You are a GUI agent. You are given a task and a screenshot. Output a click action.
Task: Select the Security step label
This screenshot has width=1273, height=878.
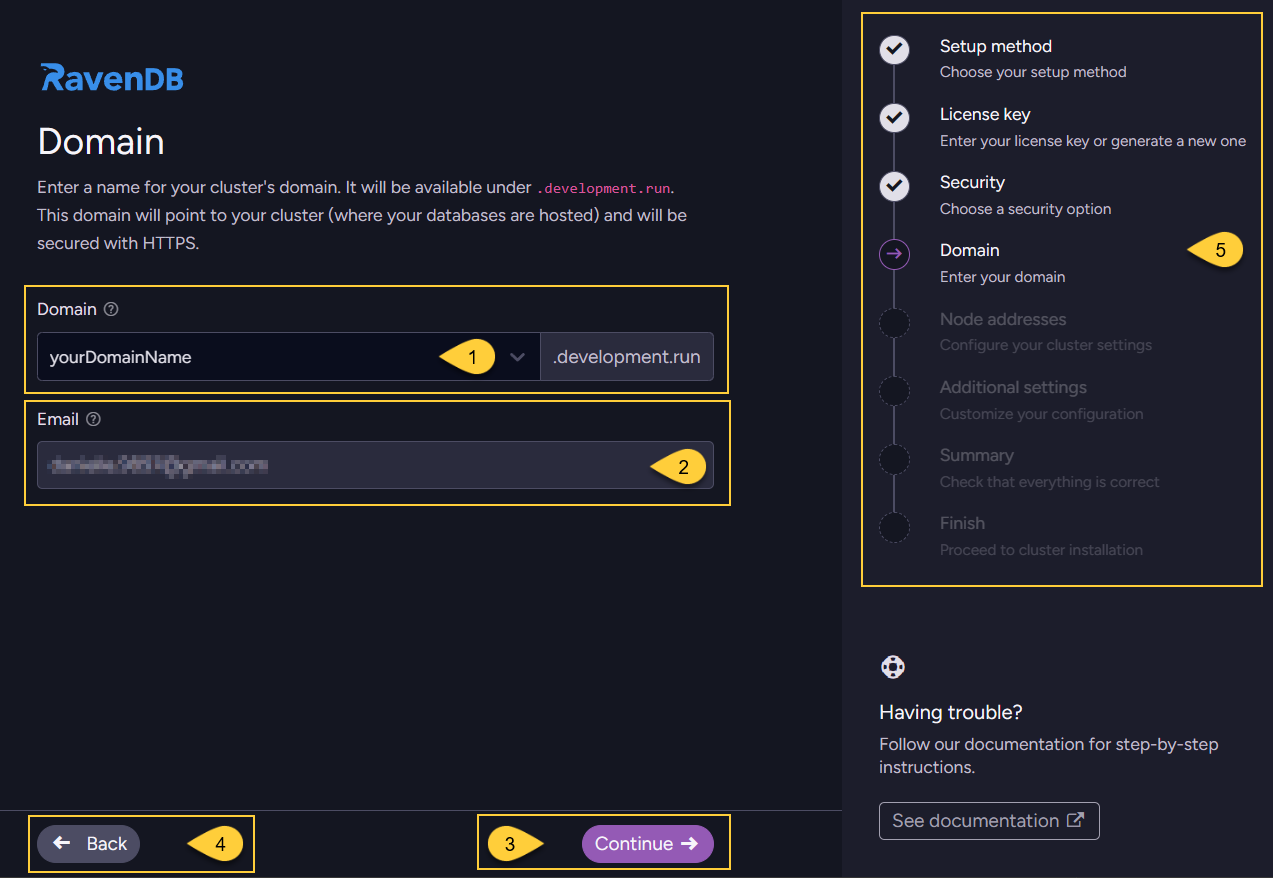[972, 183]
